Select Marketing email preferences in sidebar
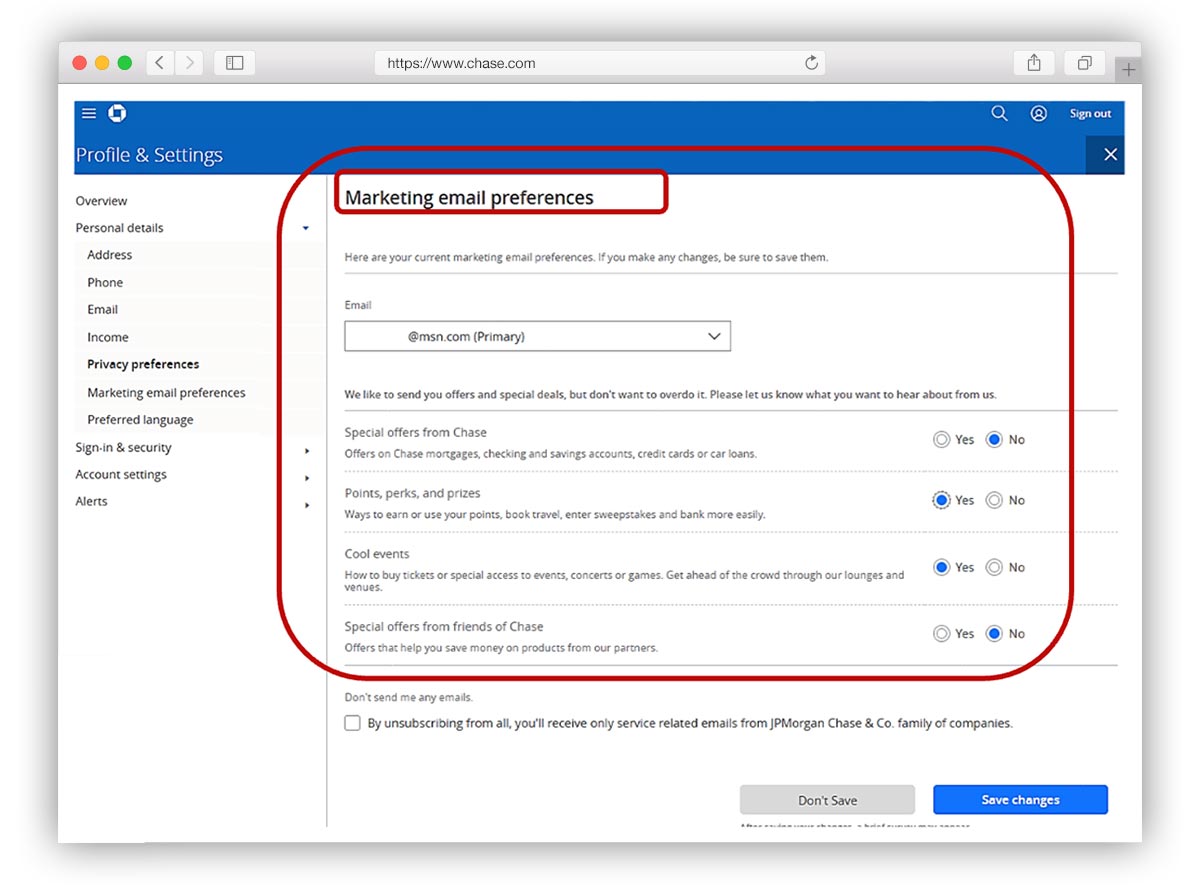The width and height of the screenshot is (1200, 888). pos(166,393)
